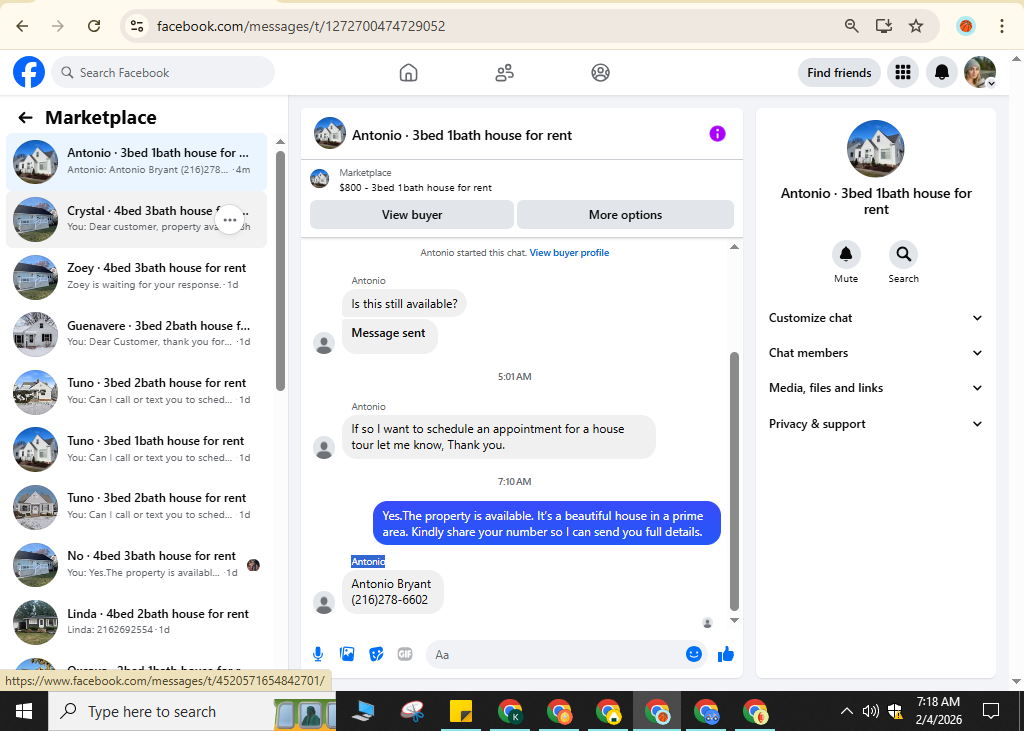The image size is (1024, 731).
Task: Search in conversation using the magnifier icon
Action: coord(903,254)
